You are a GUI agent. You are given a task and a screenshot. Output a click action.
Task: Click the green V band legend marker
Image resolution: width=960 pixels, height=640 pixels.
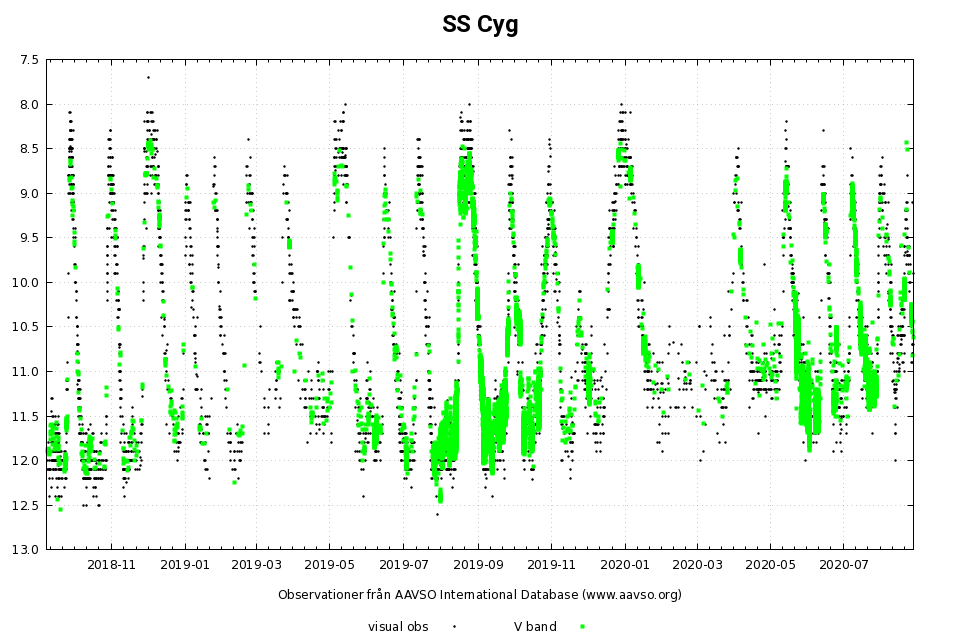click(x=582, y=626)
